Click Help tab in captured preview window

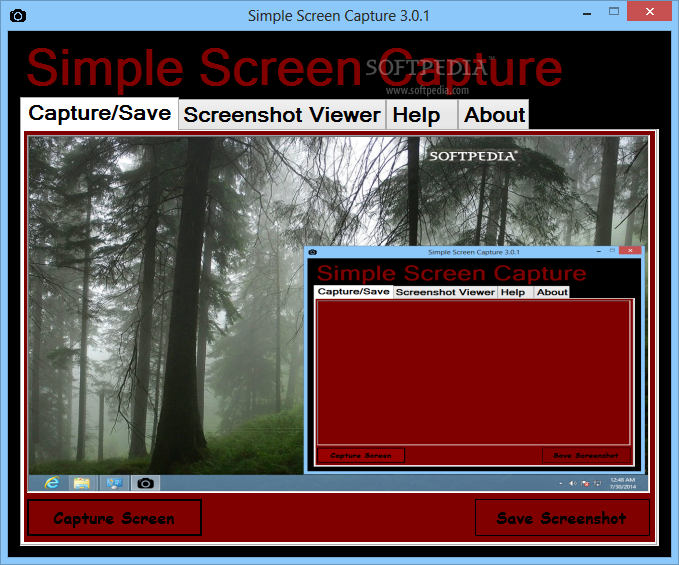pos(515,292)
